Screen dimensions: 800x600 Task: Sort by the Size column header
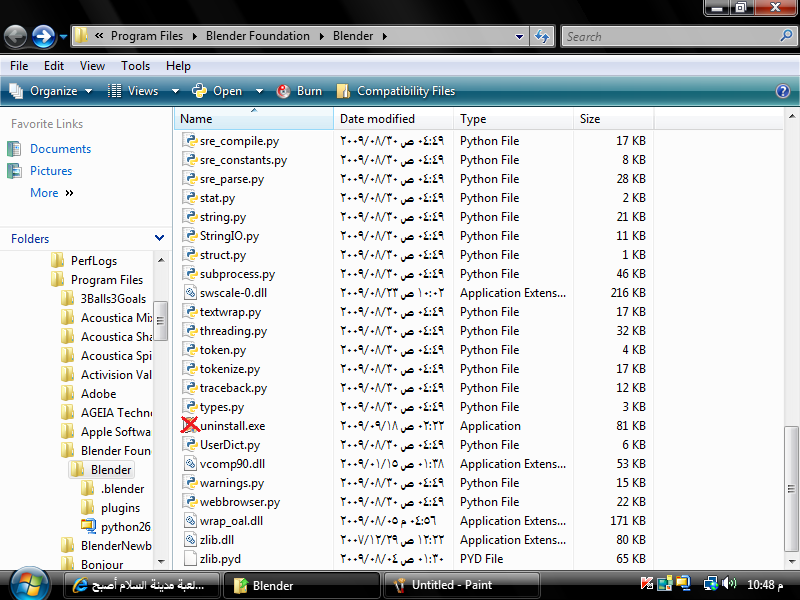(614, 119)
